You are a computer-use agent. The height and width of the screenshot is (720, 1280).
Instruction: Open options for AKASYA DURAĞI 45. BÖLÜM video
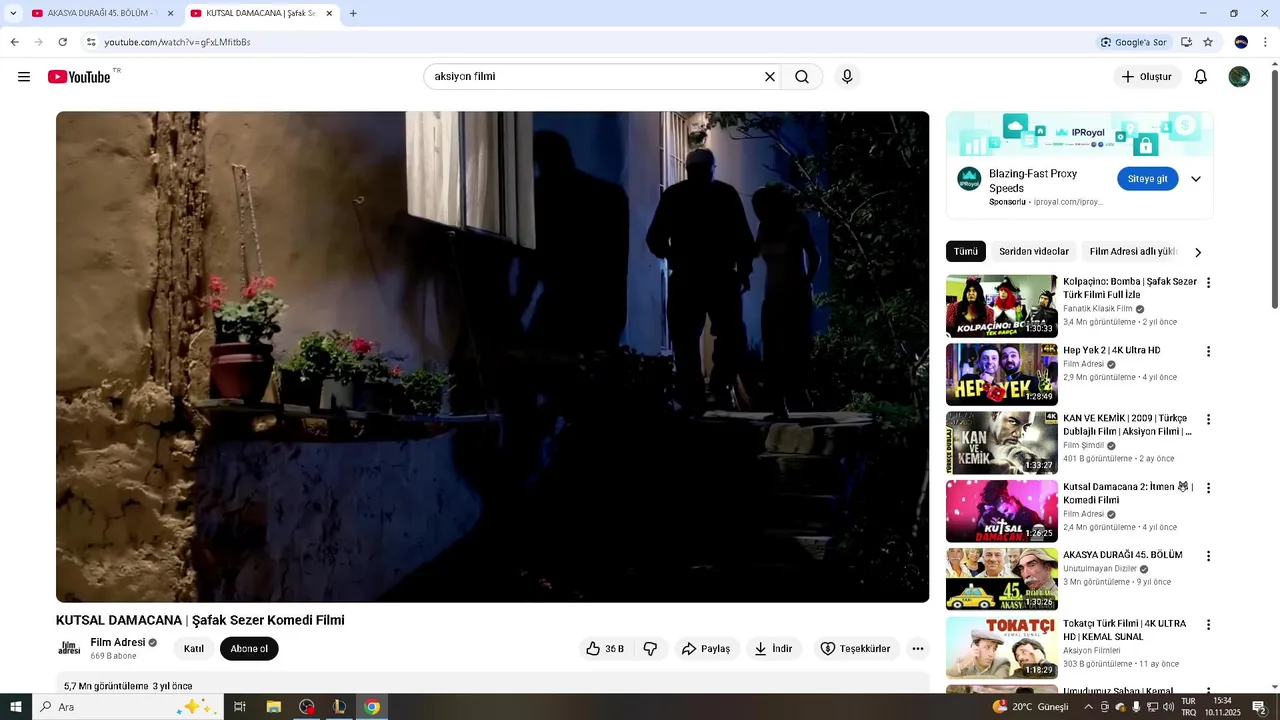pyautogui.click(x=1208, y=556)
